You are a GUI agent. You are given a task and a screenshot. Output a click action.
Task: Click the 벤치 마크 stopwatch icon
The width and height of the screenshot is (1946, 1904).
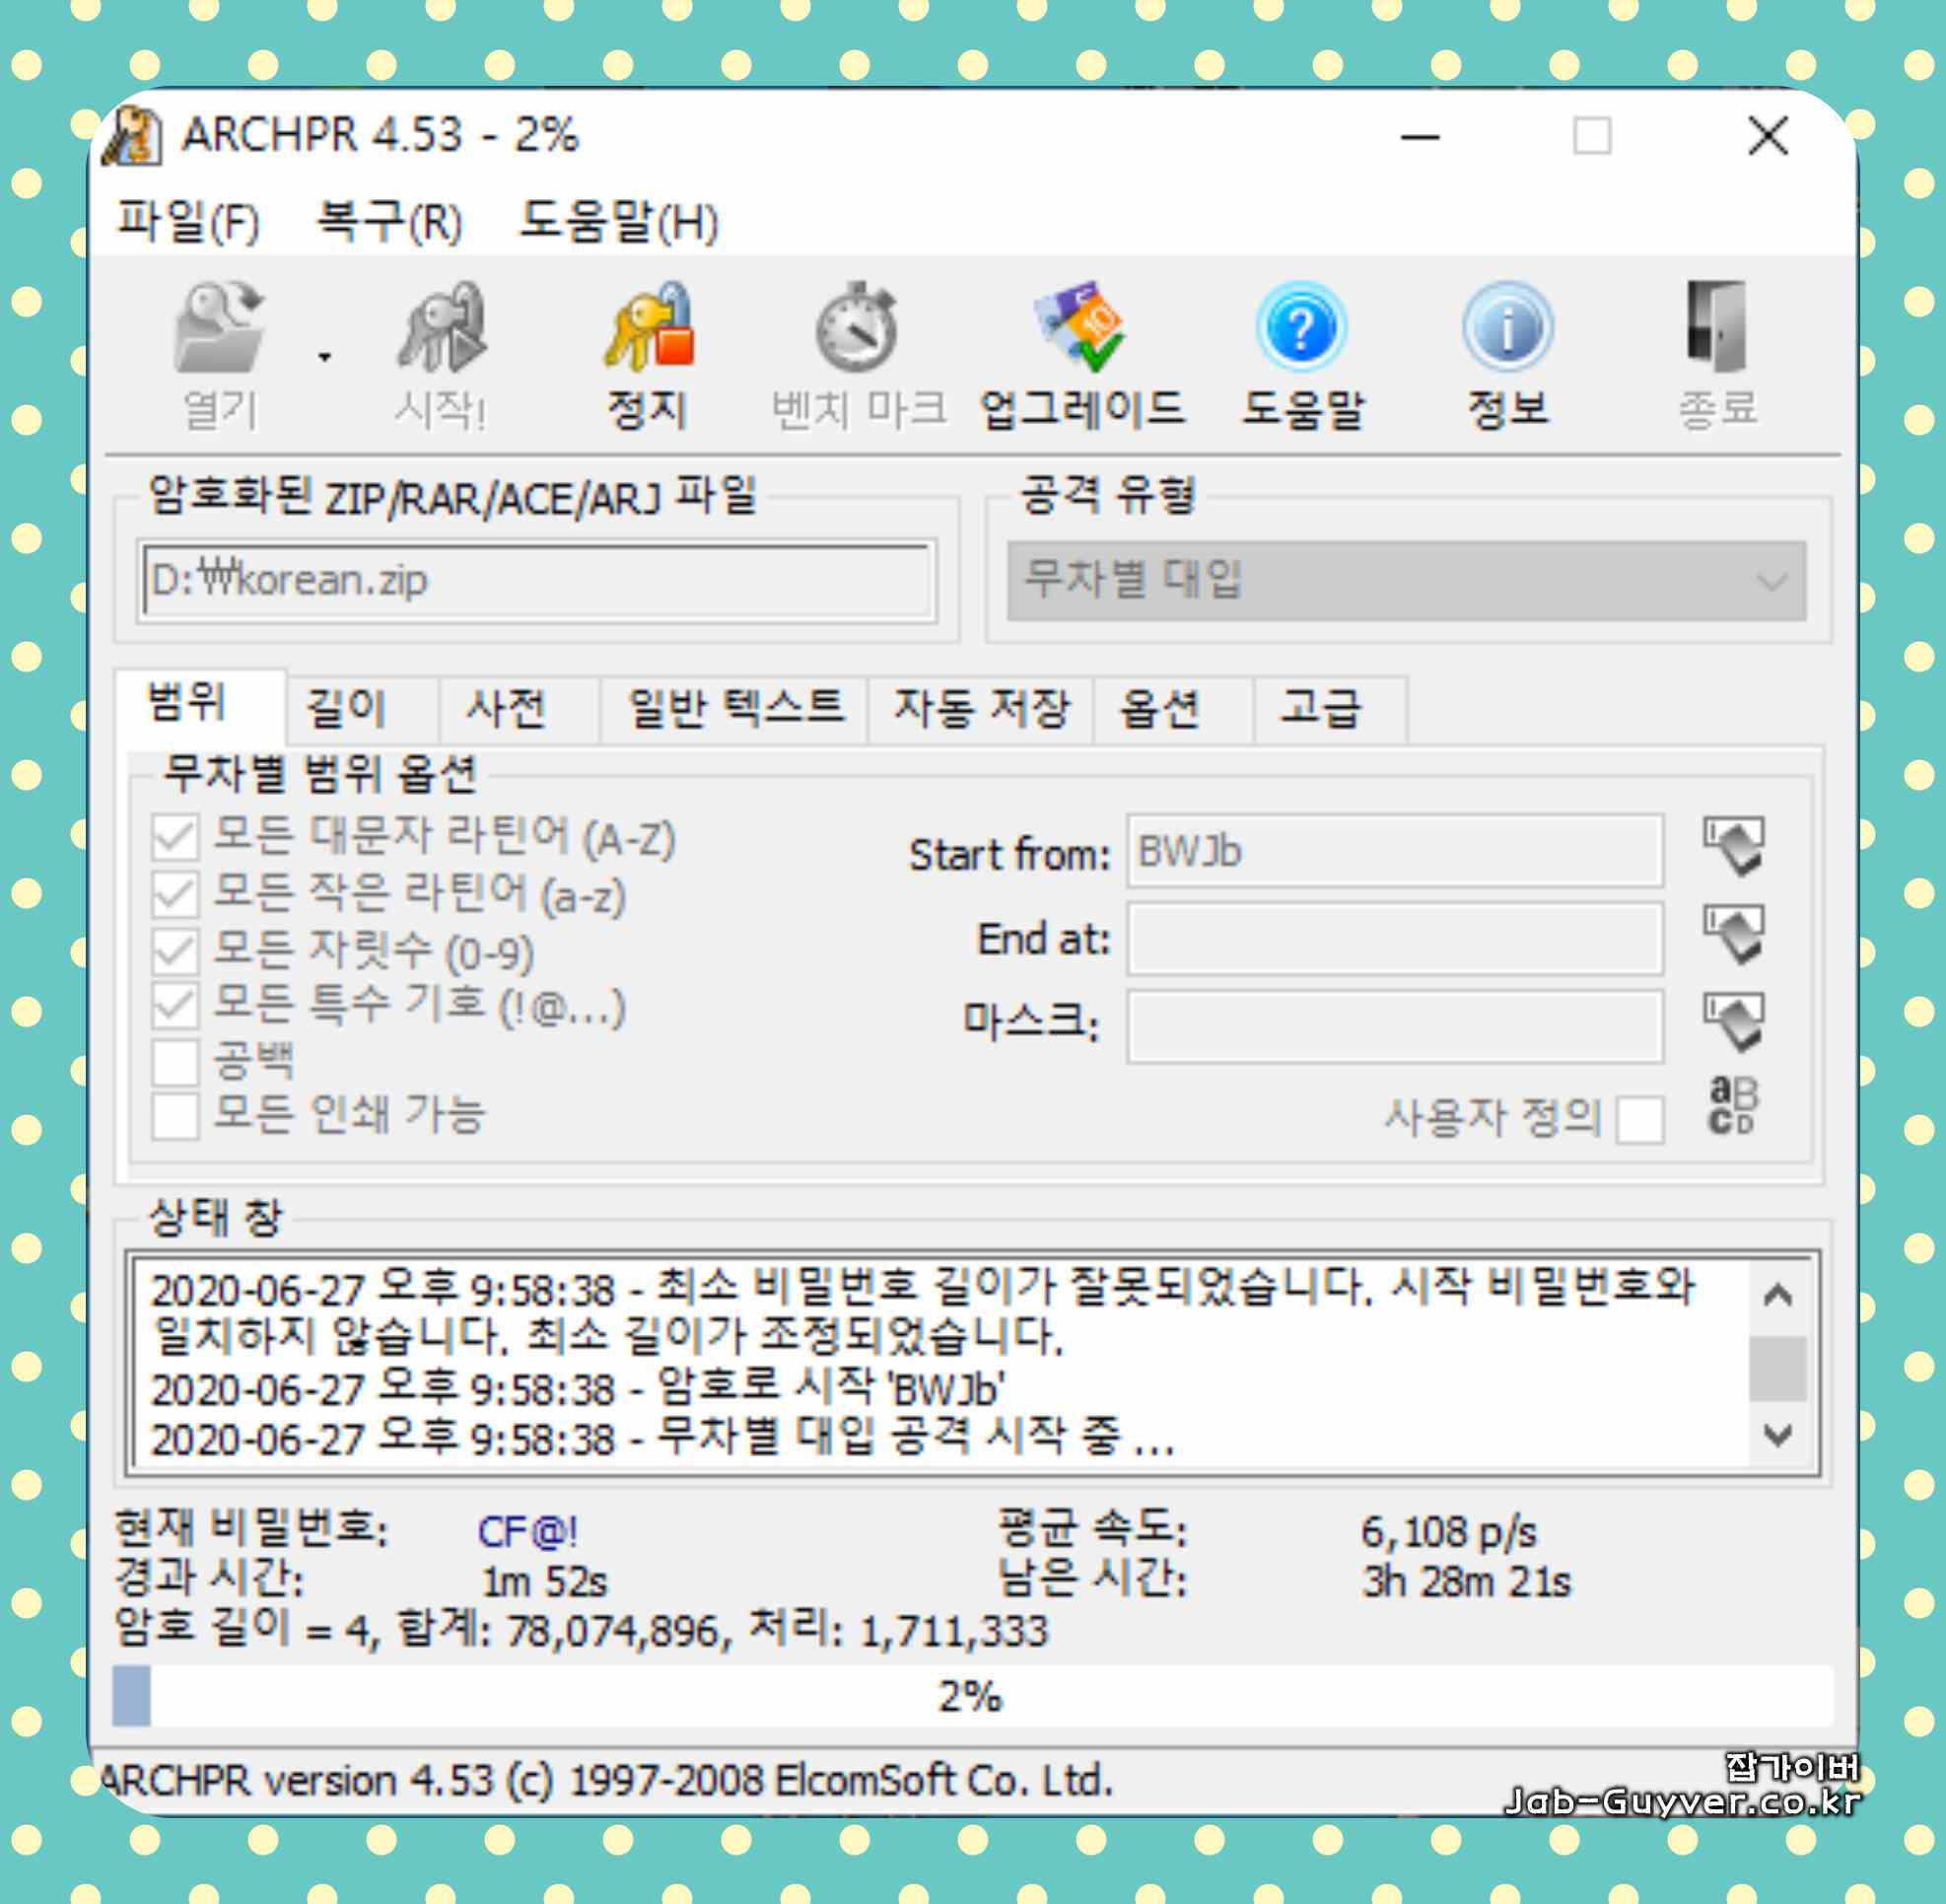tap(857, 330)
